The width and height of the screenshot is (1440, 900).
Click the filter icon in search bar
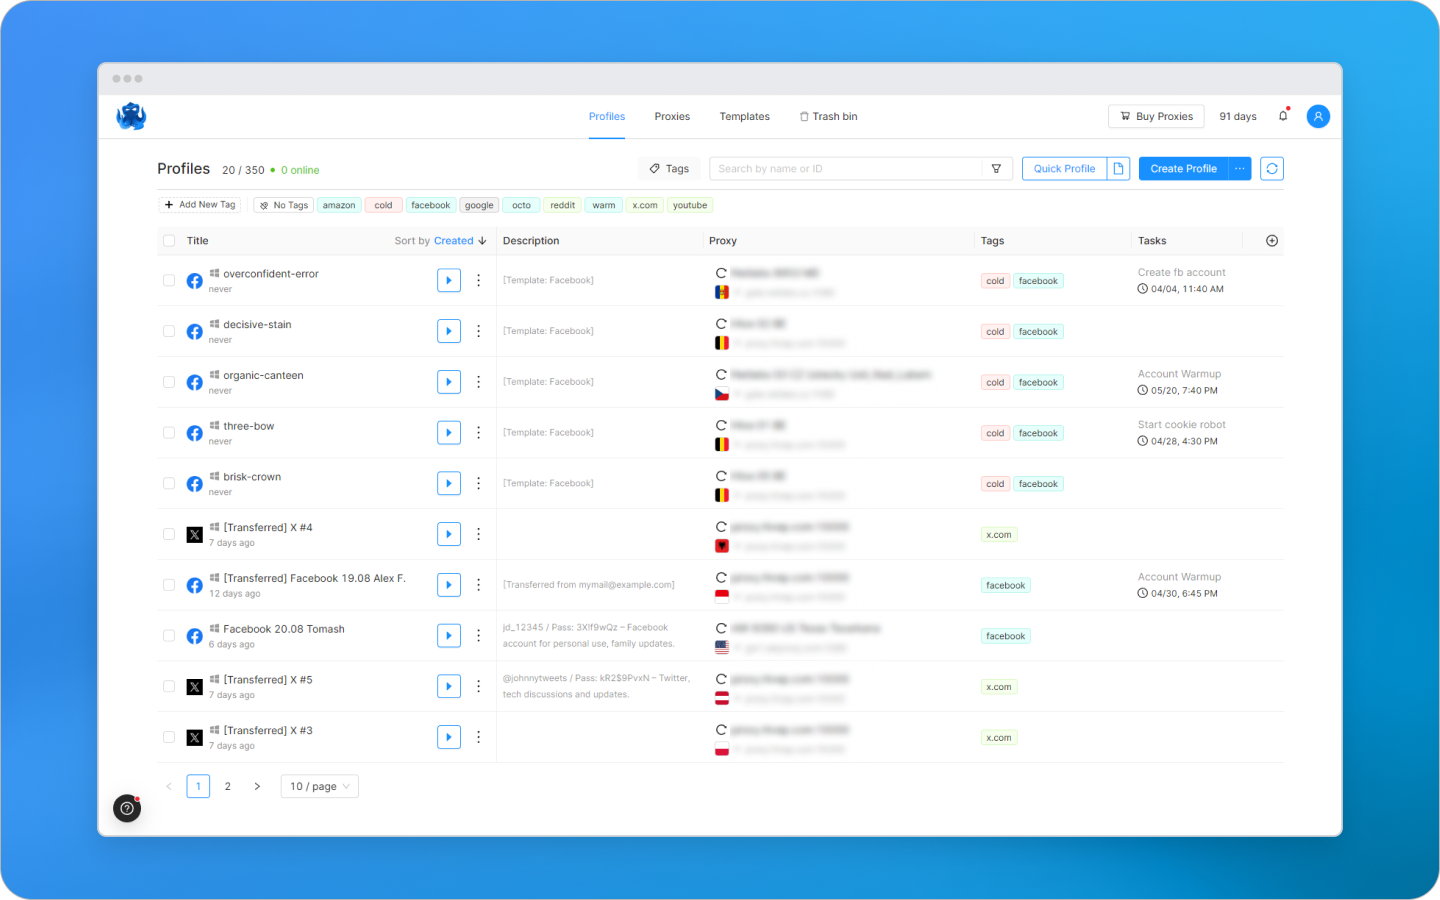tap(996, 169)
